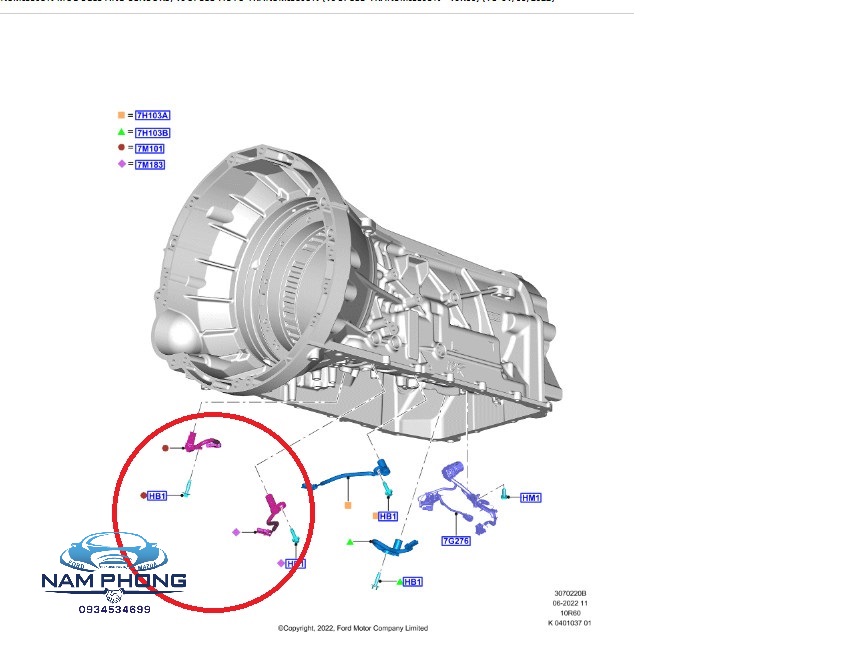
Task: Select the HB1 label beside the brown circle
Action: (157, 496)
